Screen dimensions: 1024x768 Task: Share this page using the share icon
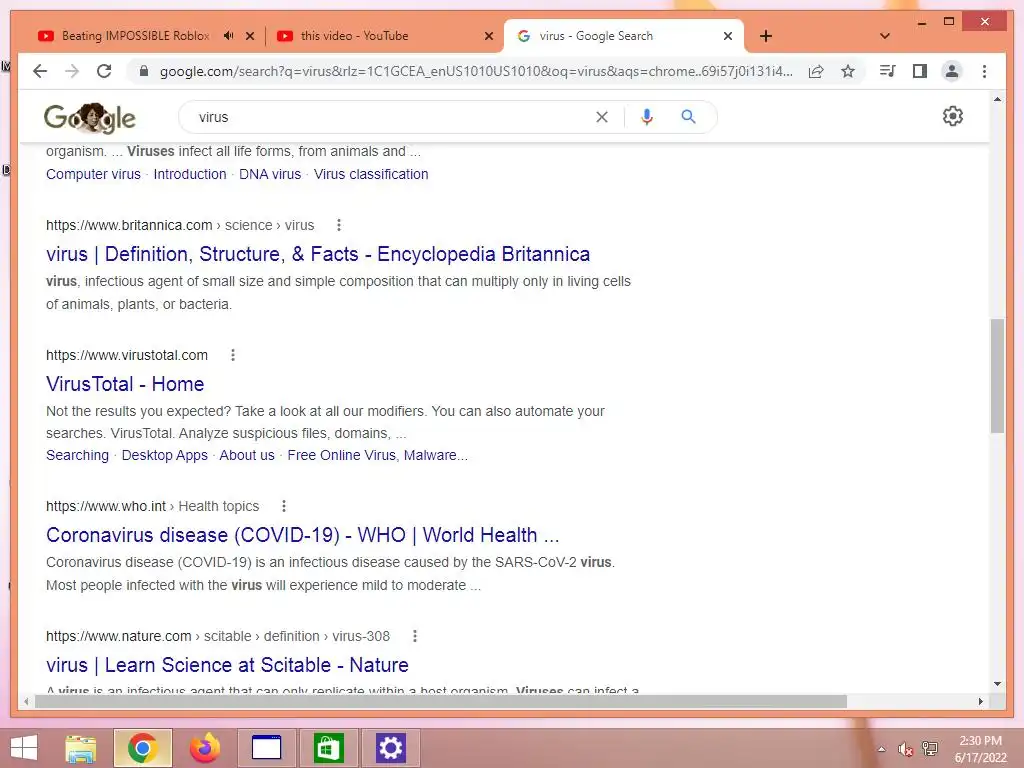816,71
